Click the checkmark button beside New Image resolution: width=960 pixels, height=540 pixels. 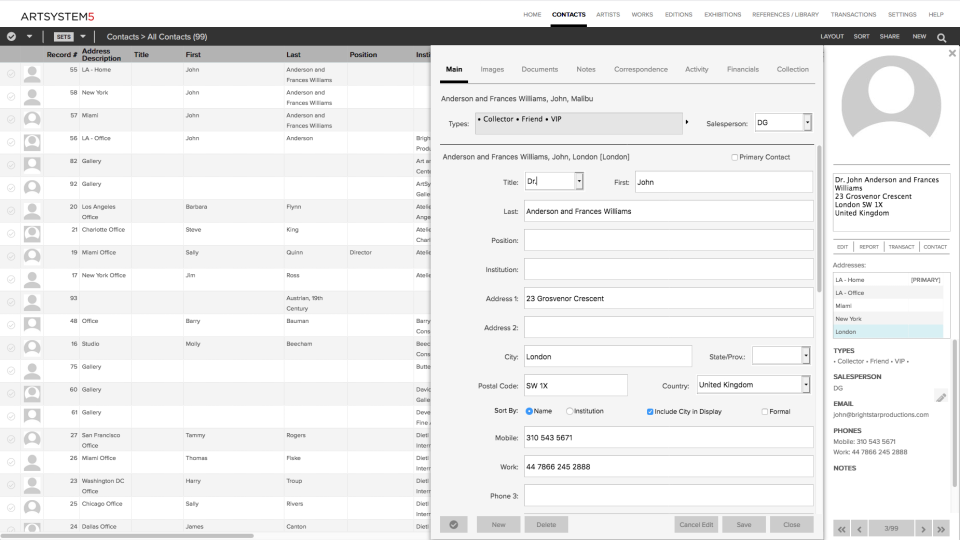pyautogui.click(x=454, y=525)
